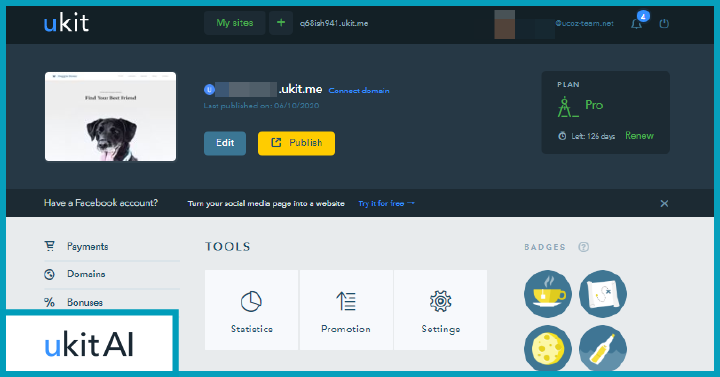Open the site preview thumbnail with the dog
This screenshot has width=720, height=377.
(x=110, y=117)
